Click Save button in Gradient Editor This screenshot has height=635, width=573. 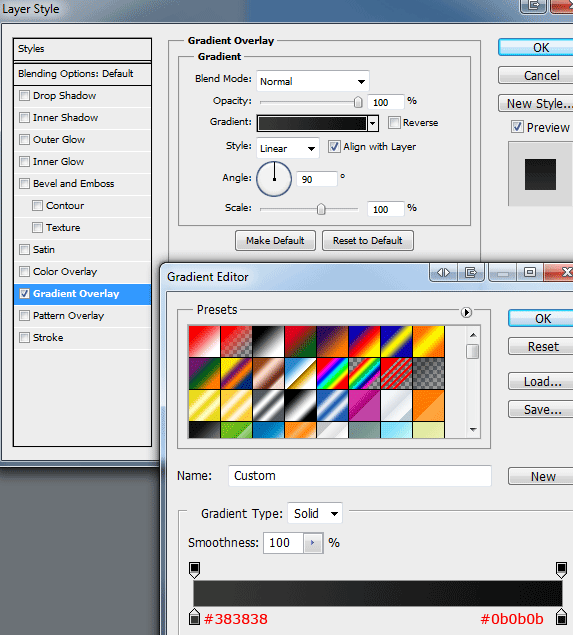(x=542, y=409)
